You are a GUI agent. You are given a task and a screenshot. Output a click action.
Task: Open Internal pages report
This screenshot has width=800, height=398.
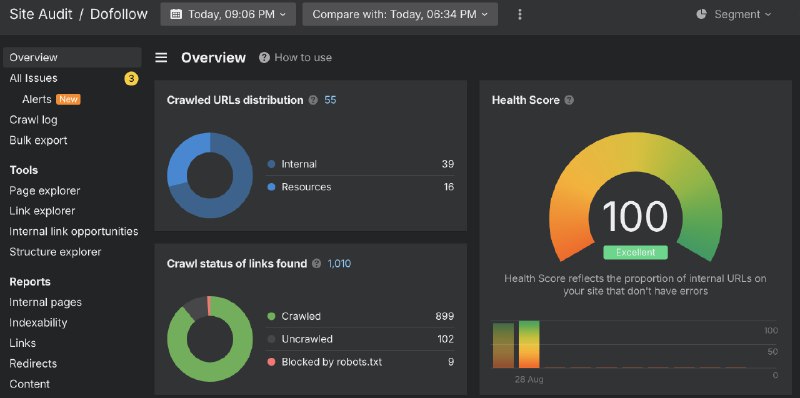coord(45,303)
